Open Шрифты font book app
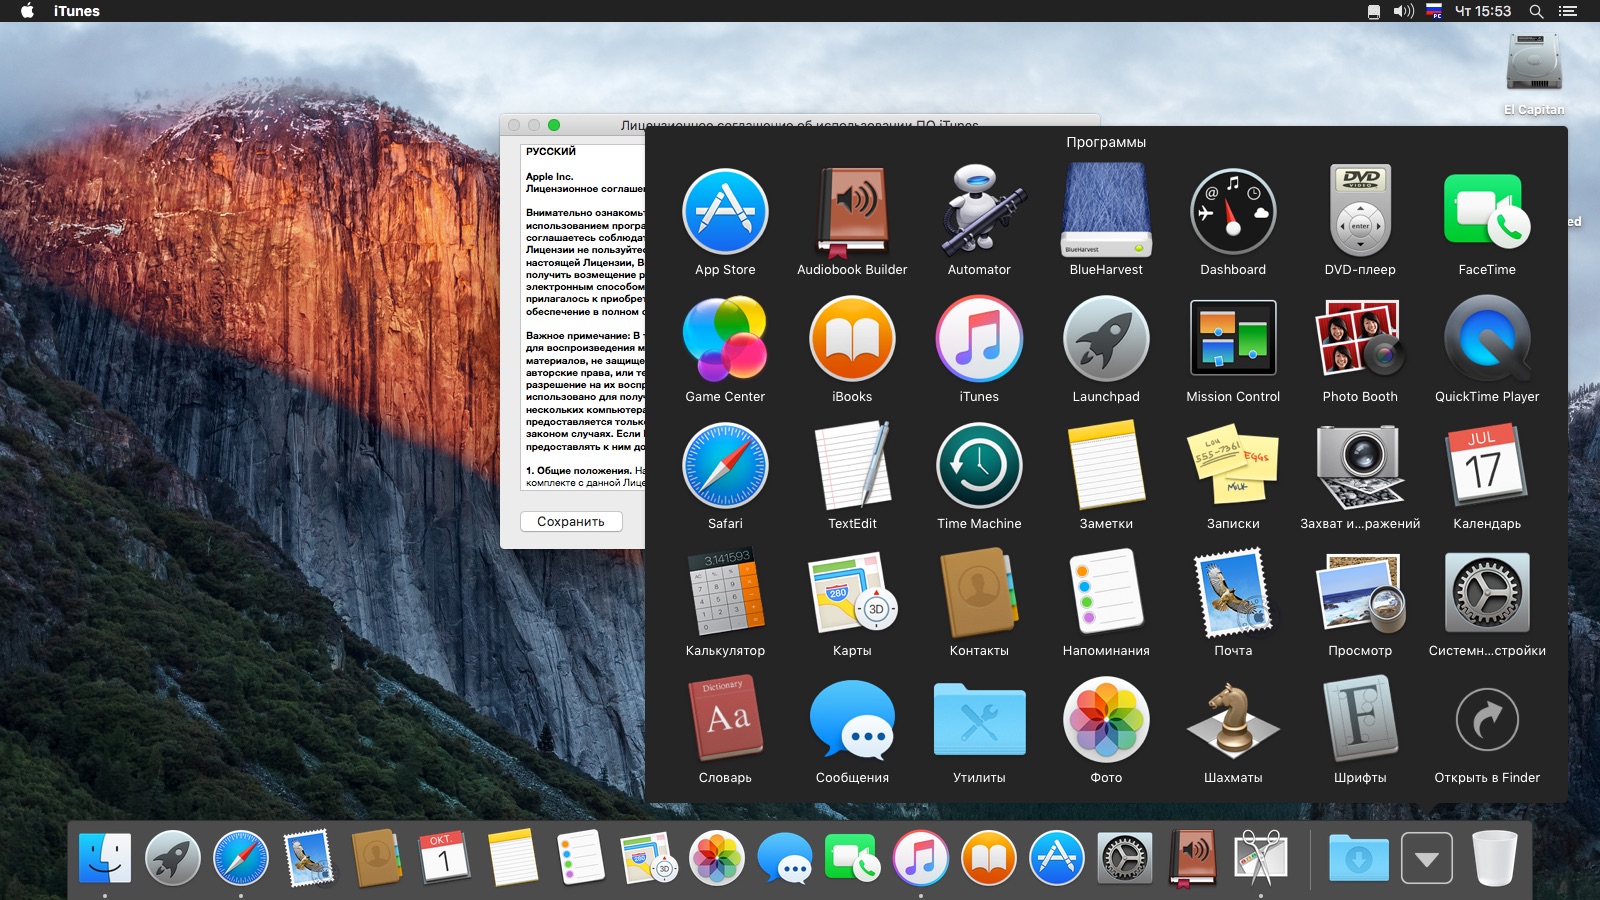This screenshot has height=900, width=1600. tap(1360, 720)
